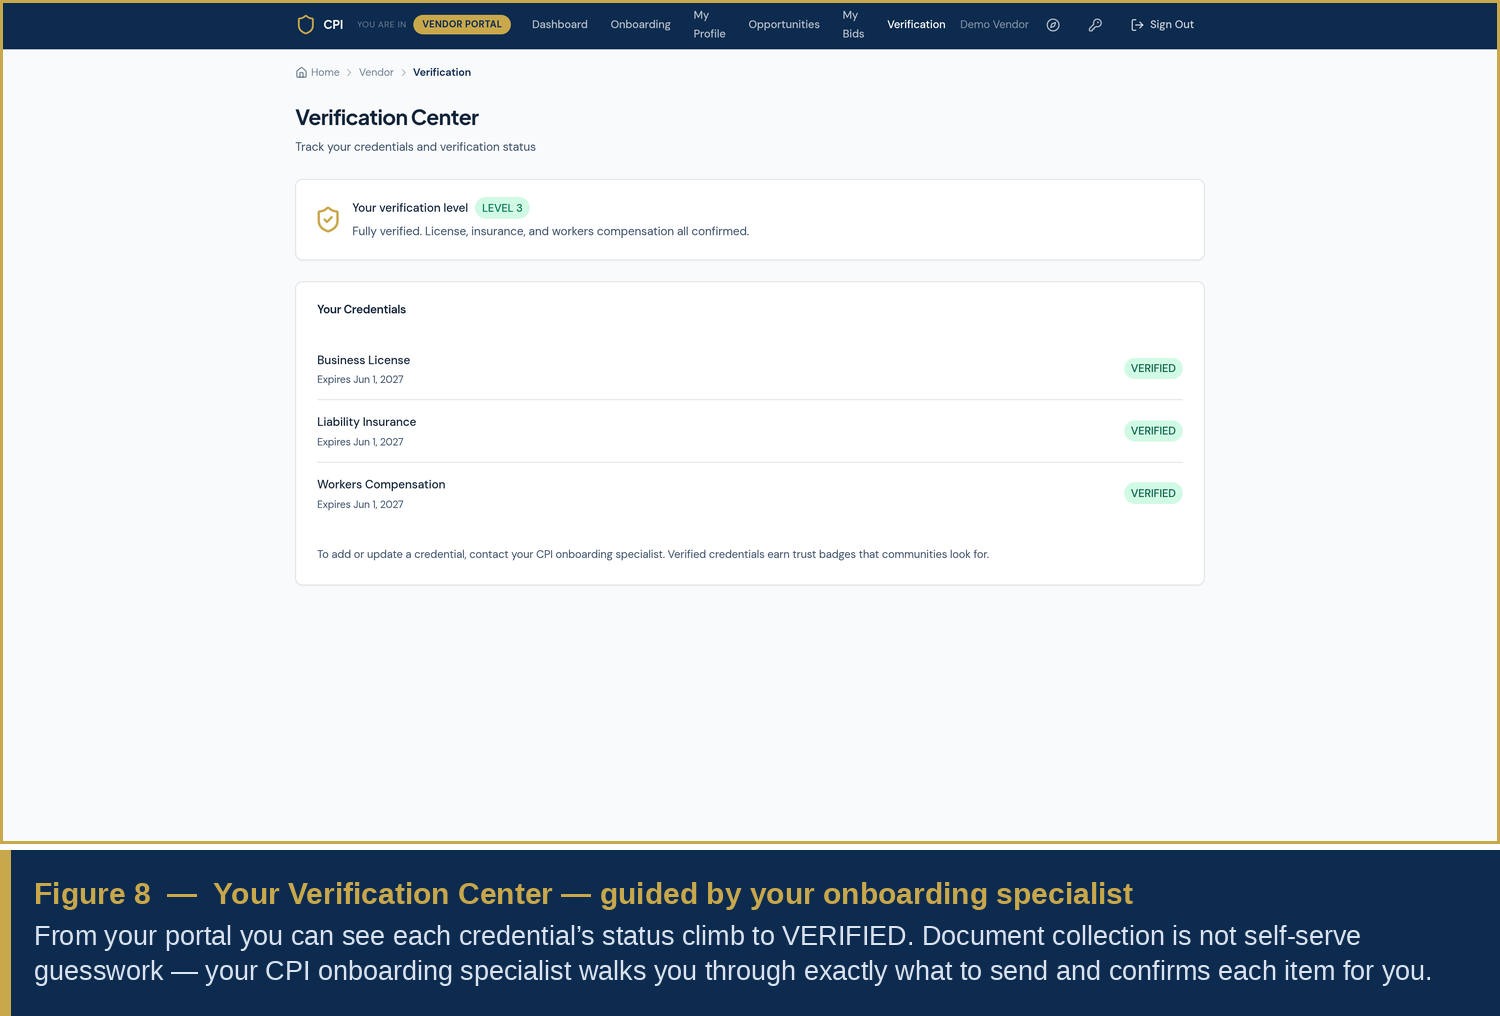Viewport: 1500px width, 1016px height.
Task: Click the Sign Out link
Action: coord(1162,25)
